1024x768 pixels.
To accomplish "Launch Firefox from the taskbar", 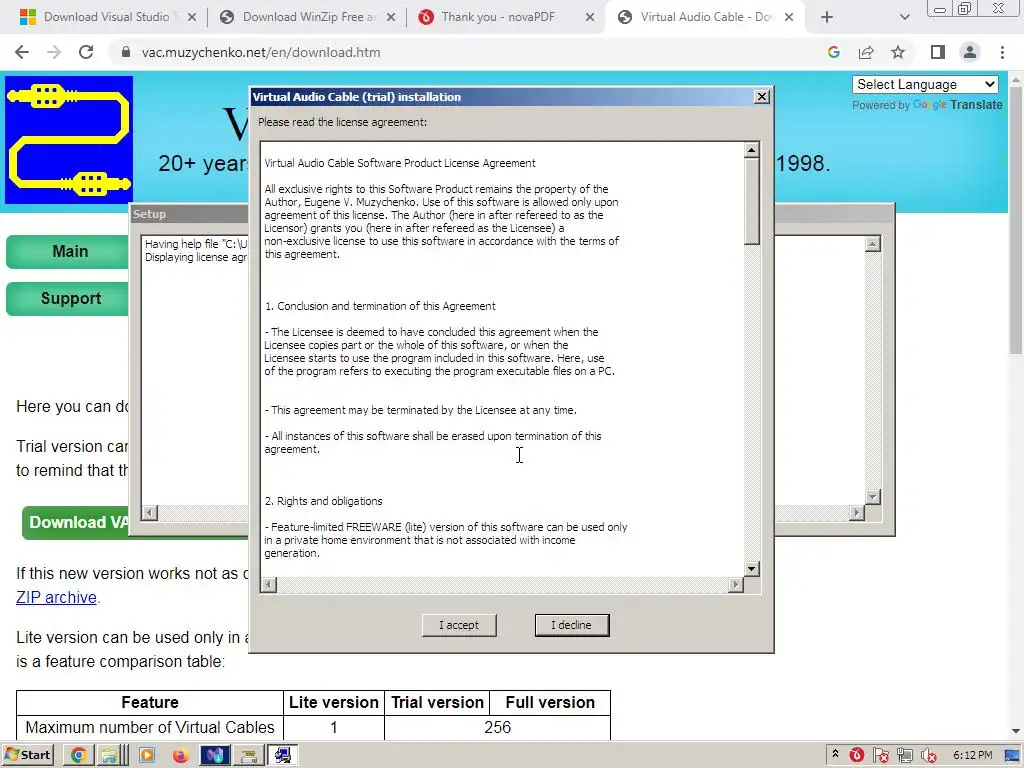I will [180, 756].
